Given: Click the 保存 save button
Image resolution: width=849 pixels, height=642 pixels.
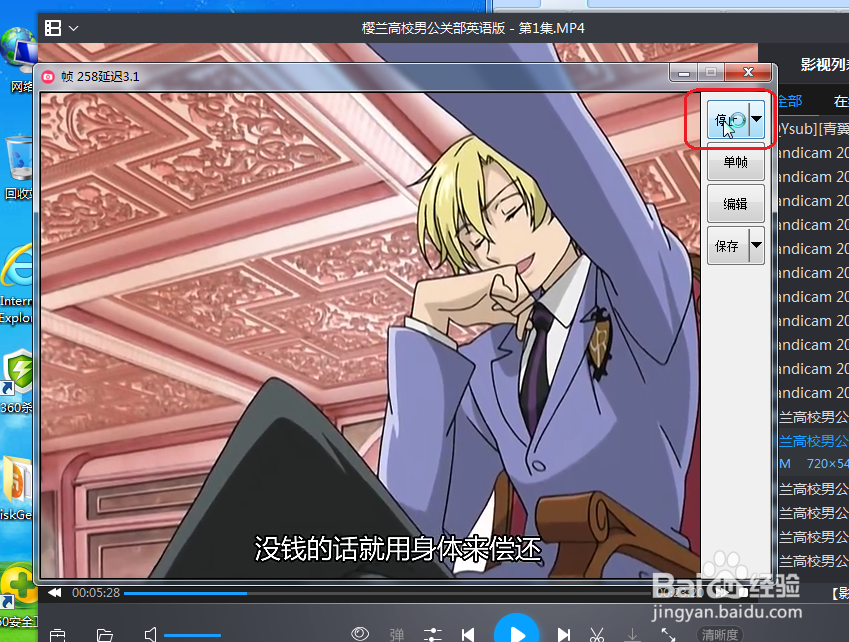Looking at the screenshot, I should [x=728, y=246].
